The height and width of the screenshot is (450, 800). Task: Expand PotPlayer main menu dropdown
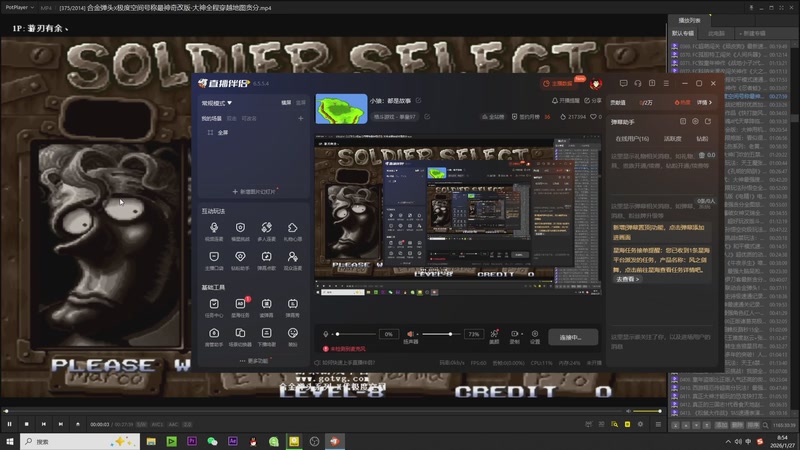19,7
